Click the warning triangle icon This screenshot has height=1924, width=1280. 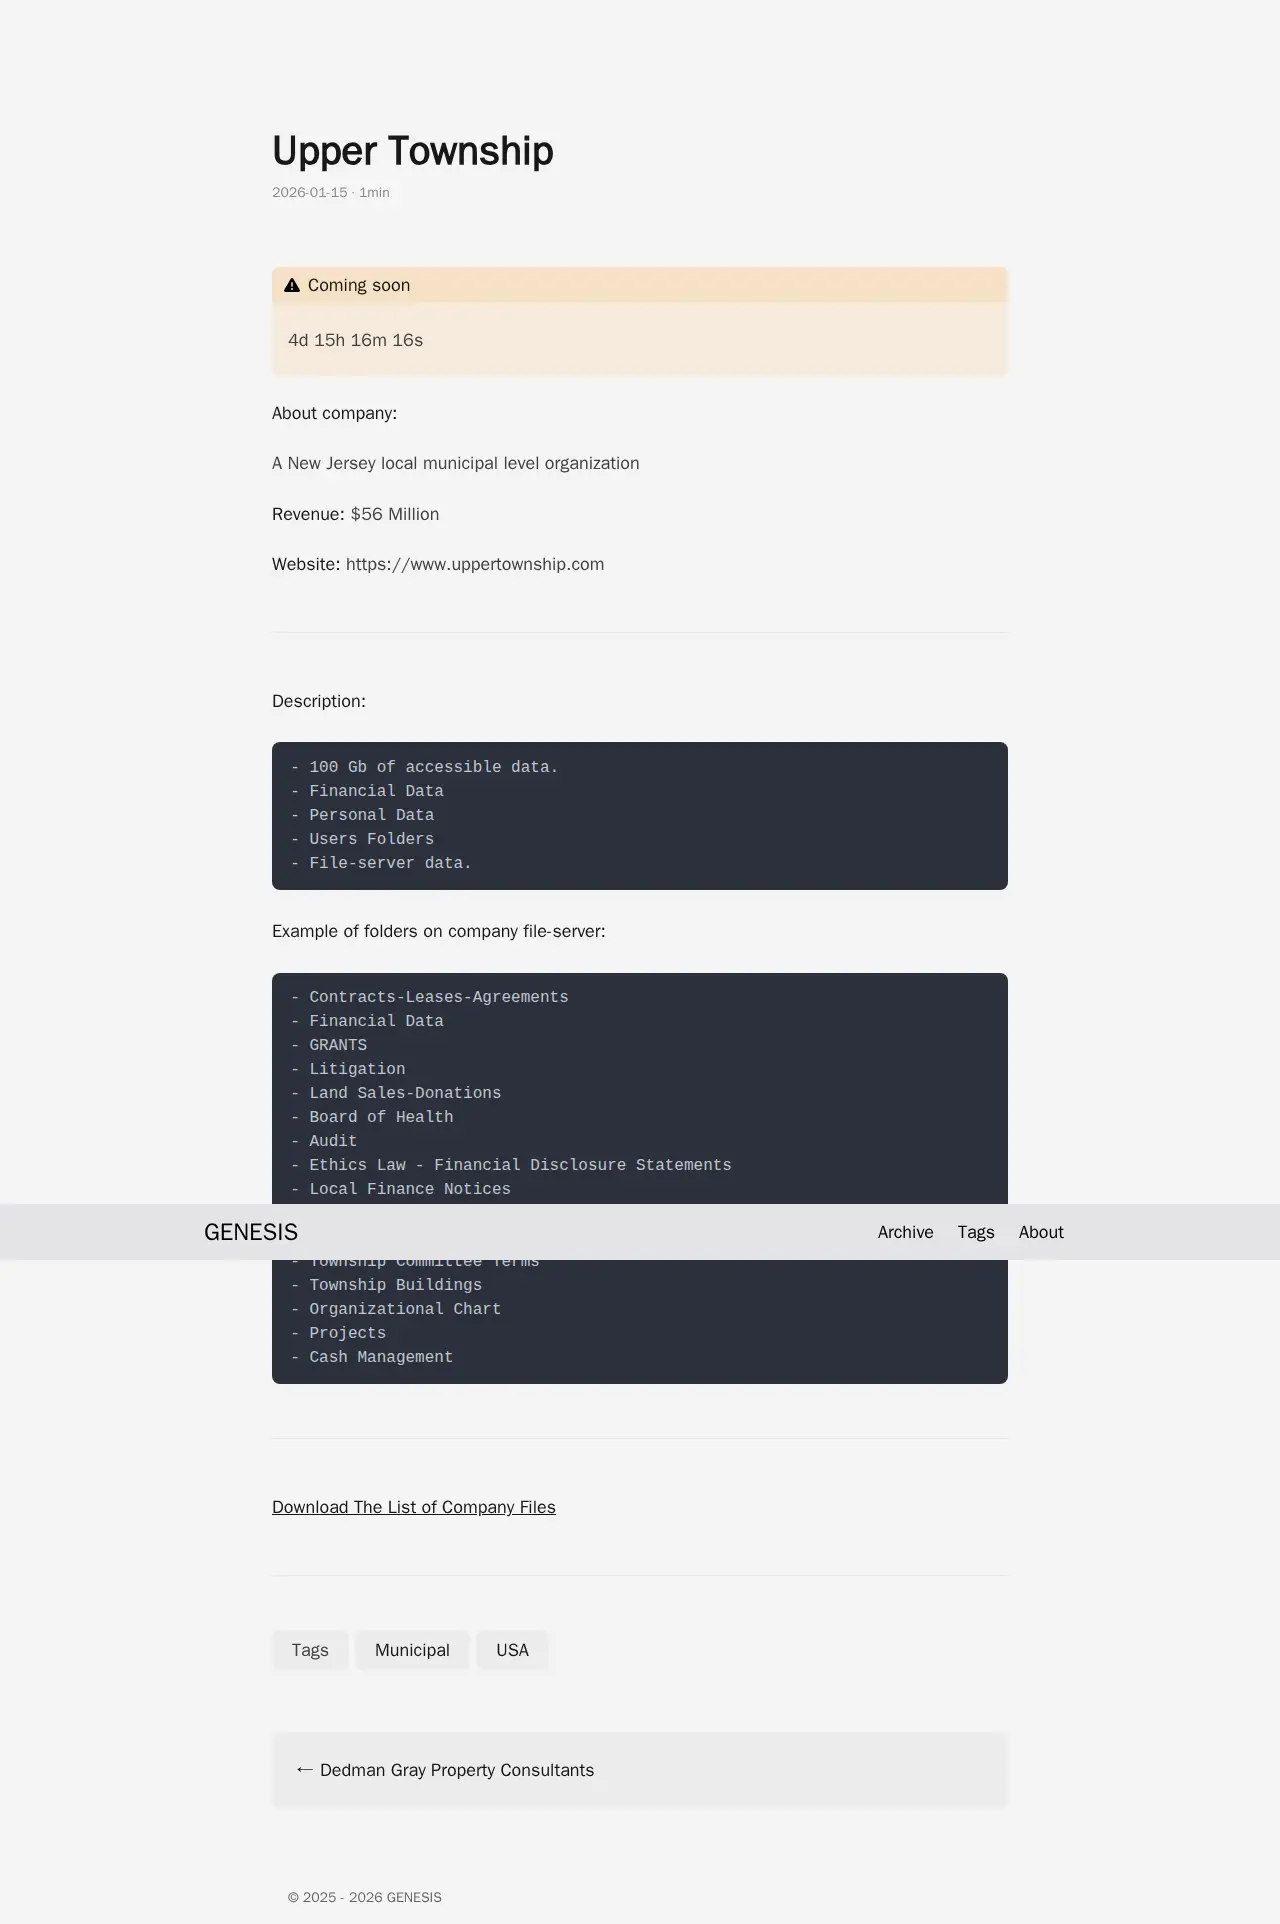(292, 286)
